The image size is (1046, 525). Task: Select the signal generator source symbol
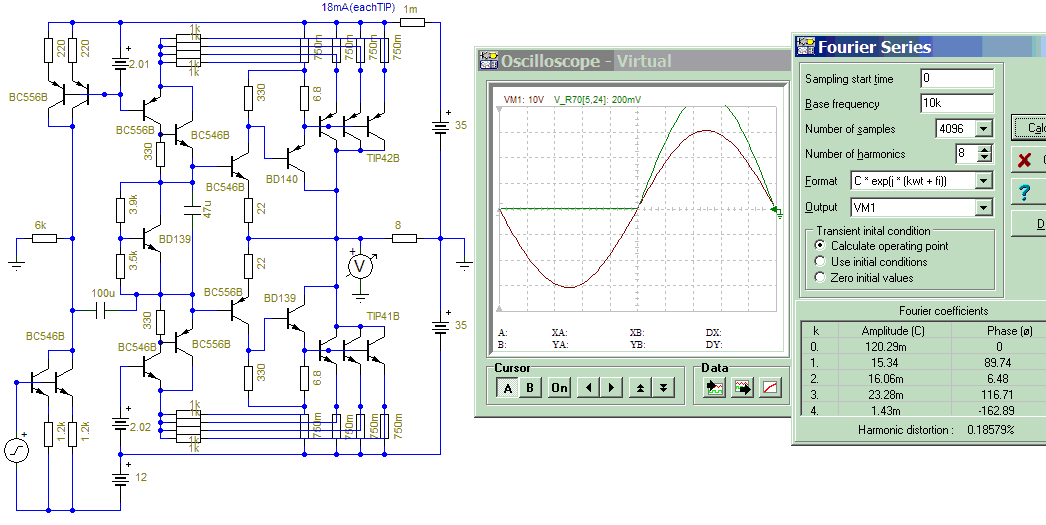[16, 449]
